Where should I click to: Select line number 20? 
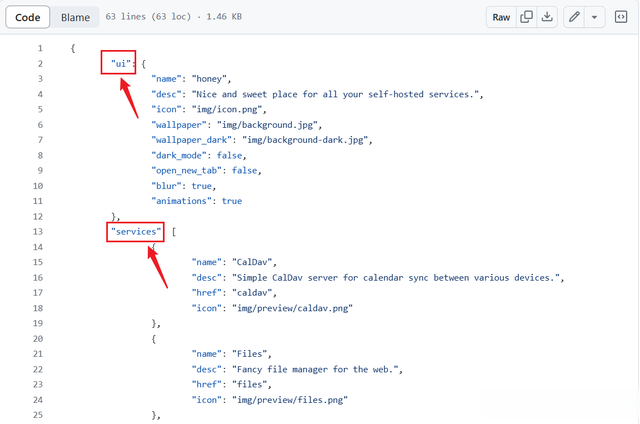pos(38,339)
